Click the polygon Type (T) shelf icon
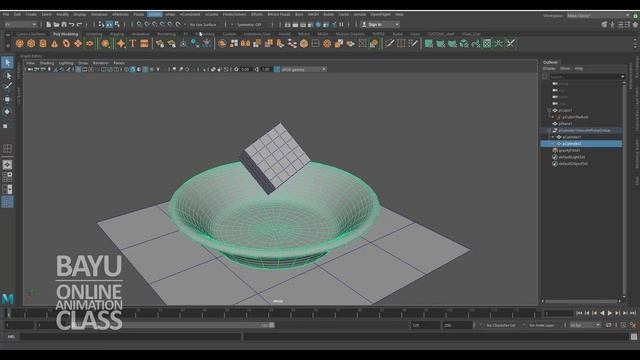This screenshot has width=640, height=360. point(133,44)
